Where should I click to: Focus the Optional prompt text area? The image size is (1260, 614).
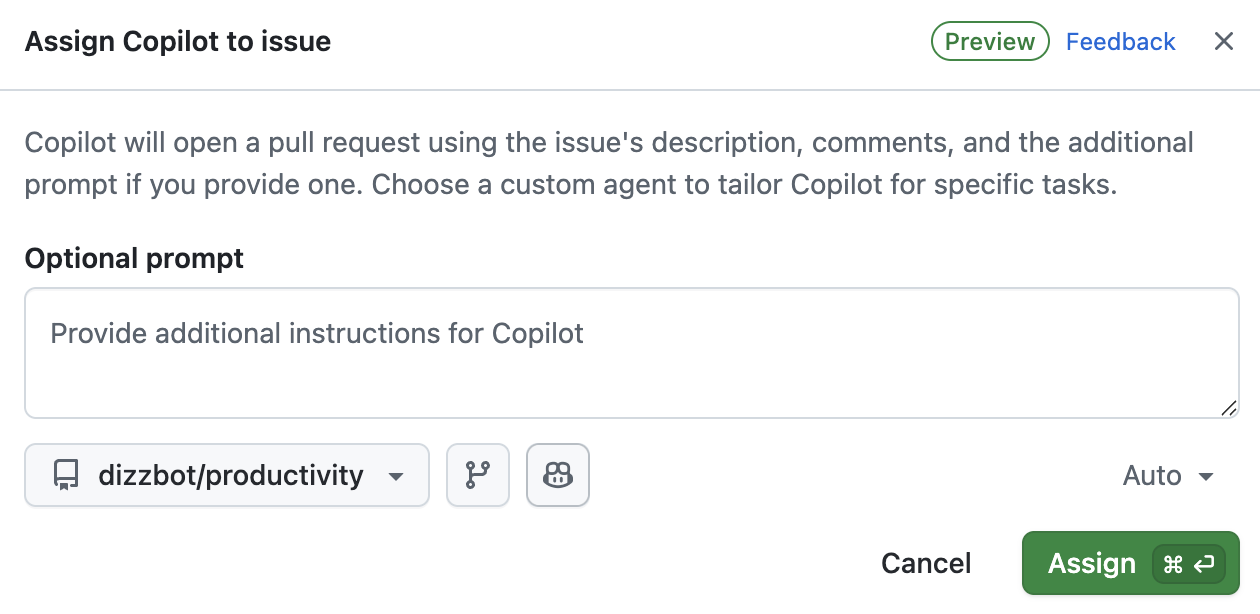pyautogui.click(x=630, y=352)
